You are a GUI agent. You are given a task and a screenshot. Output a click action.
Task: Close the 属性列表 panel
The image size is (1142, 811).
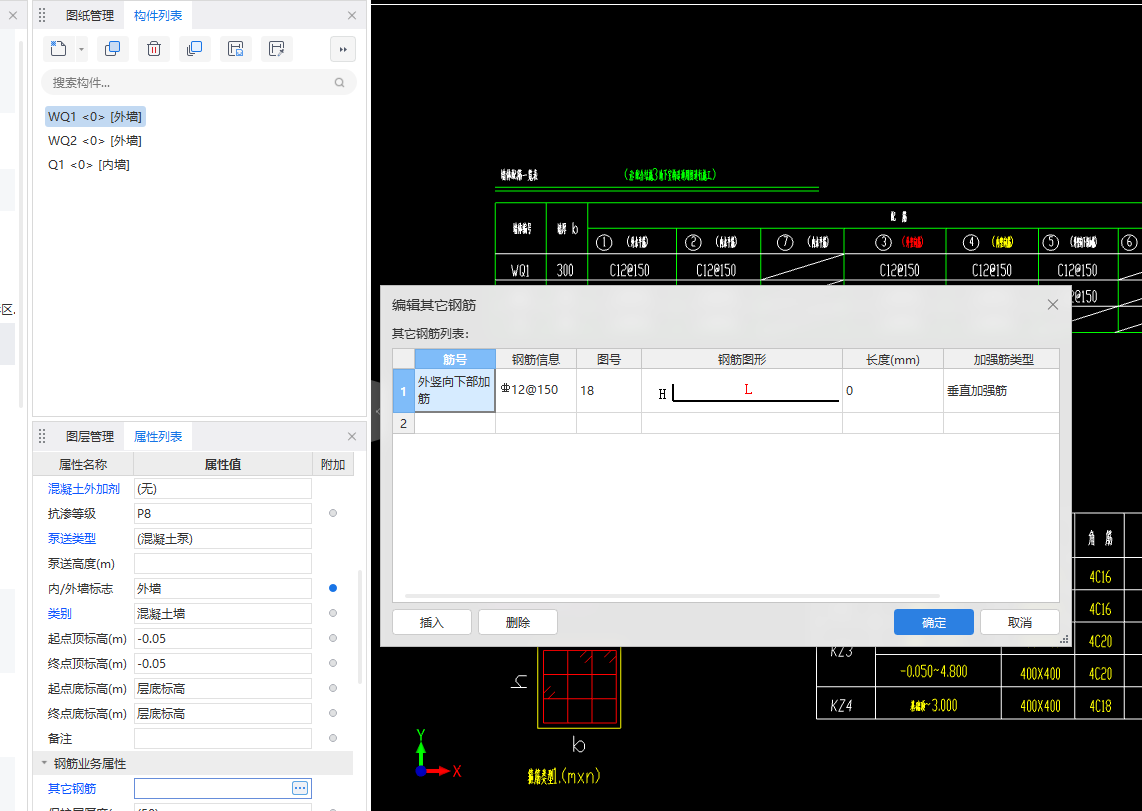[352, 436]
